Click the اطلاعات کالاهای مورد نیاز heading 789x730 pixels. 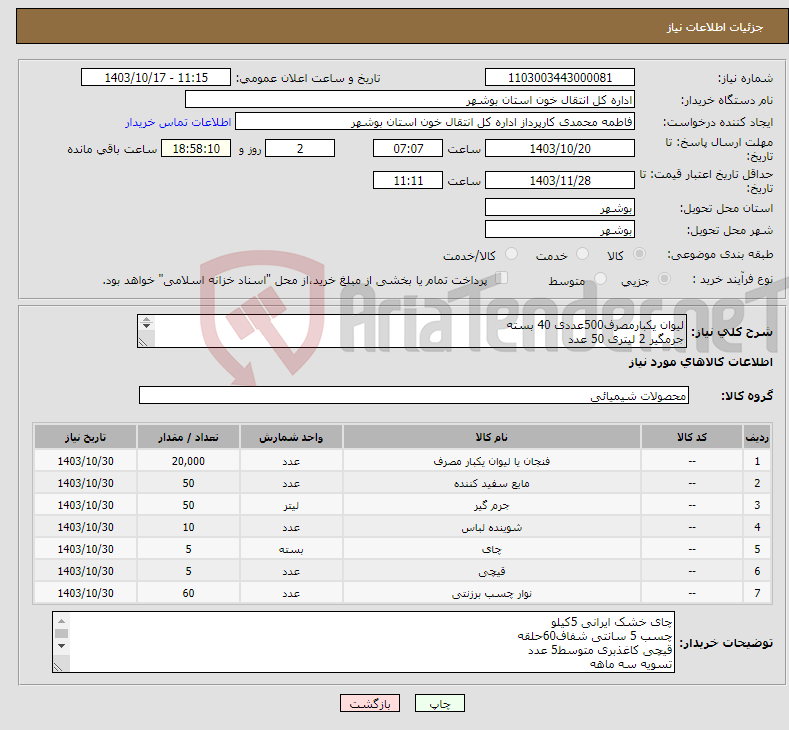pyautogui.click(x=700, y=362)
